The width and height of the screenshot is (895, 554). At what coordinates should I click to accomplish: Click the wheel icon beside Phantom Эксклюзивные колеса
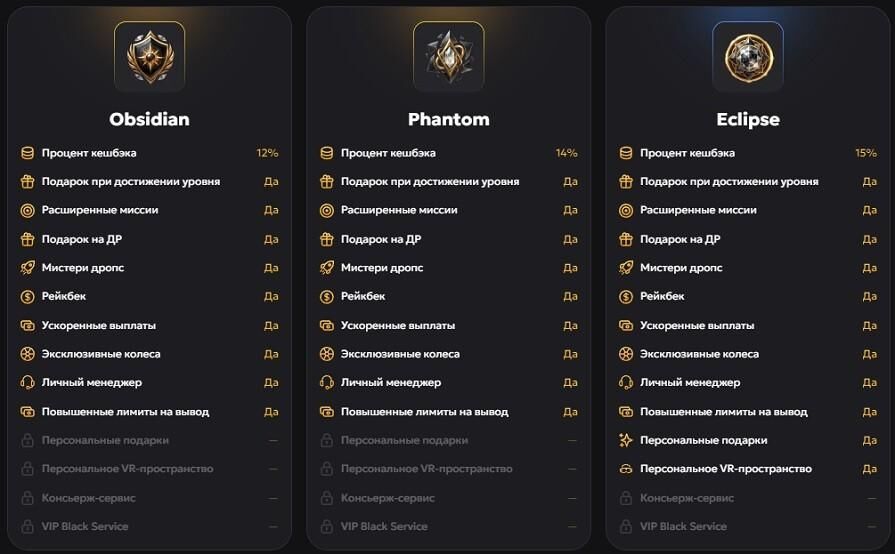coord(326,354)
